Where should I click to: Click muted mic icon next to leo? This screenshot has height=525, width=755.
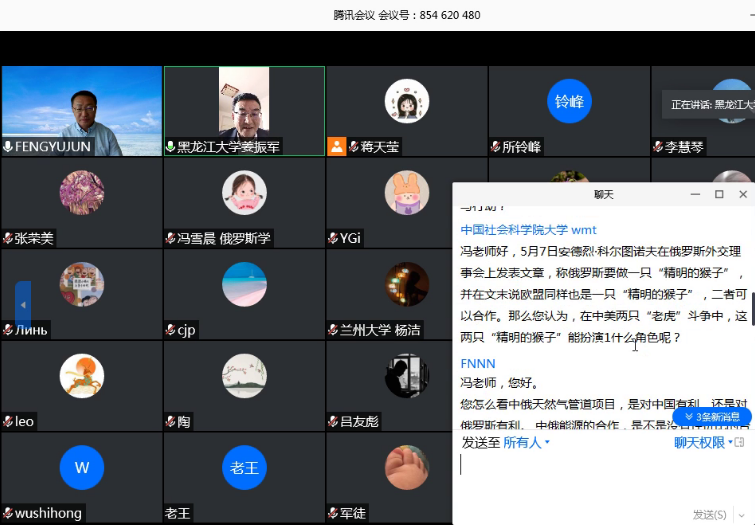(x=8, y=421)
